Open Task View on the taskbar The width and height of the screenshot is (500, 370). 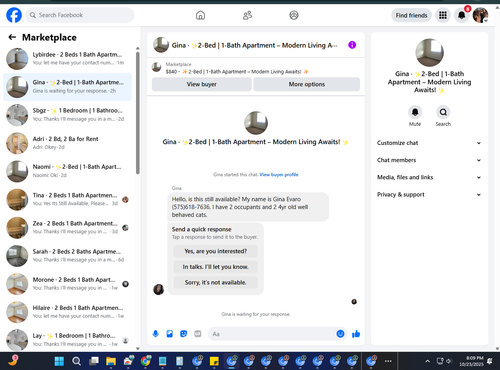coord(94,361)
